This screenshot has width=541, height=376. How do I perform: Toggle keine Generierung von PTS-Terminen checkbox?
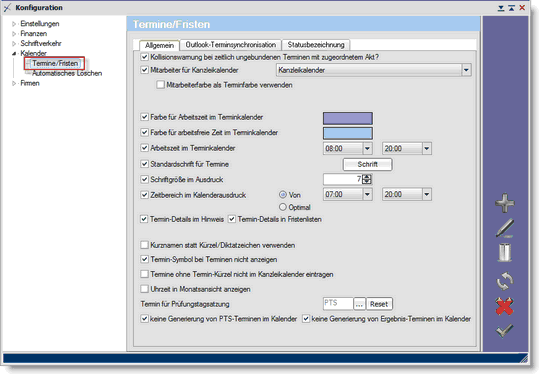pyautogui.click(x=144, y=319)
